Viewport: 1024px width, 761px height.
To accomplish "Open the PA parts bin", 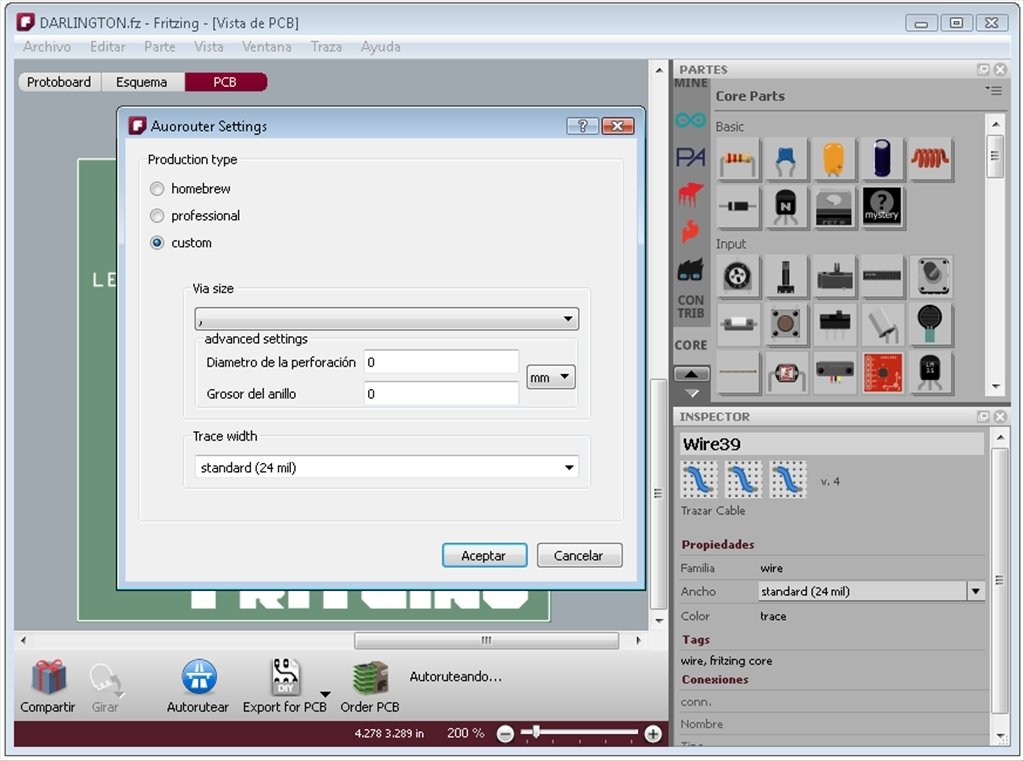I will [690, 157].
